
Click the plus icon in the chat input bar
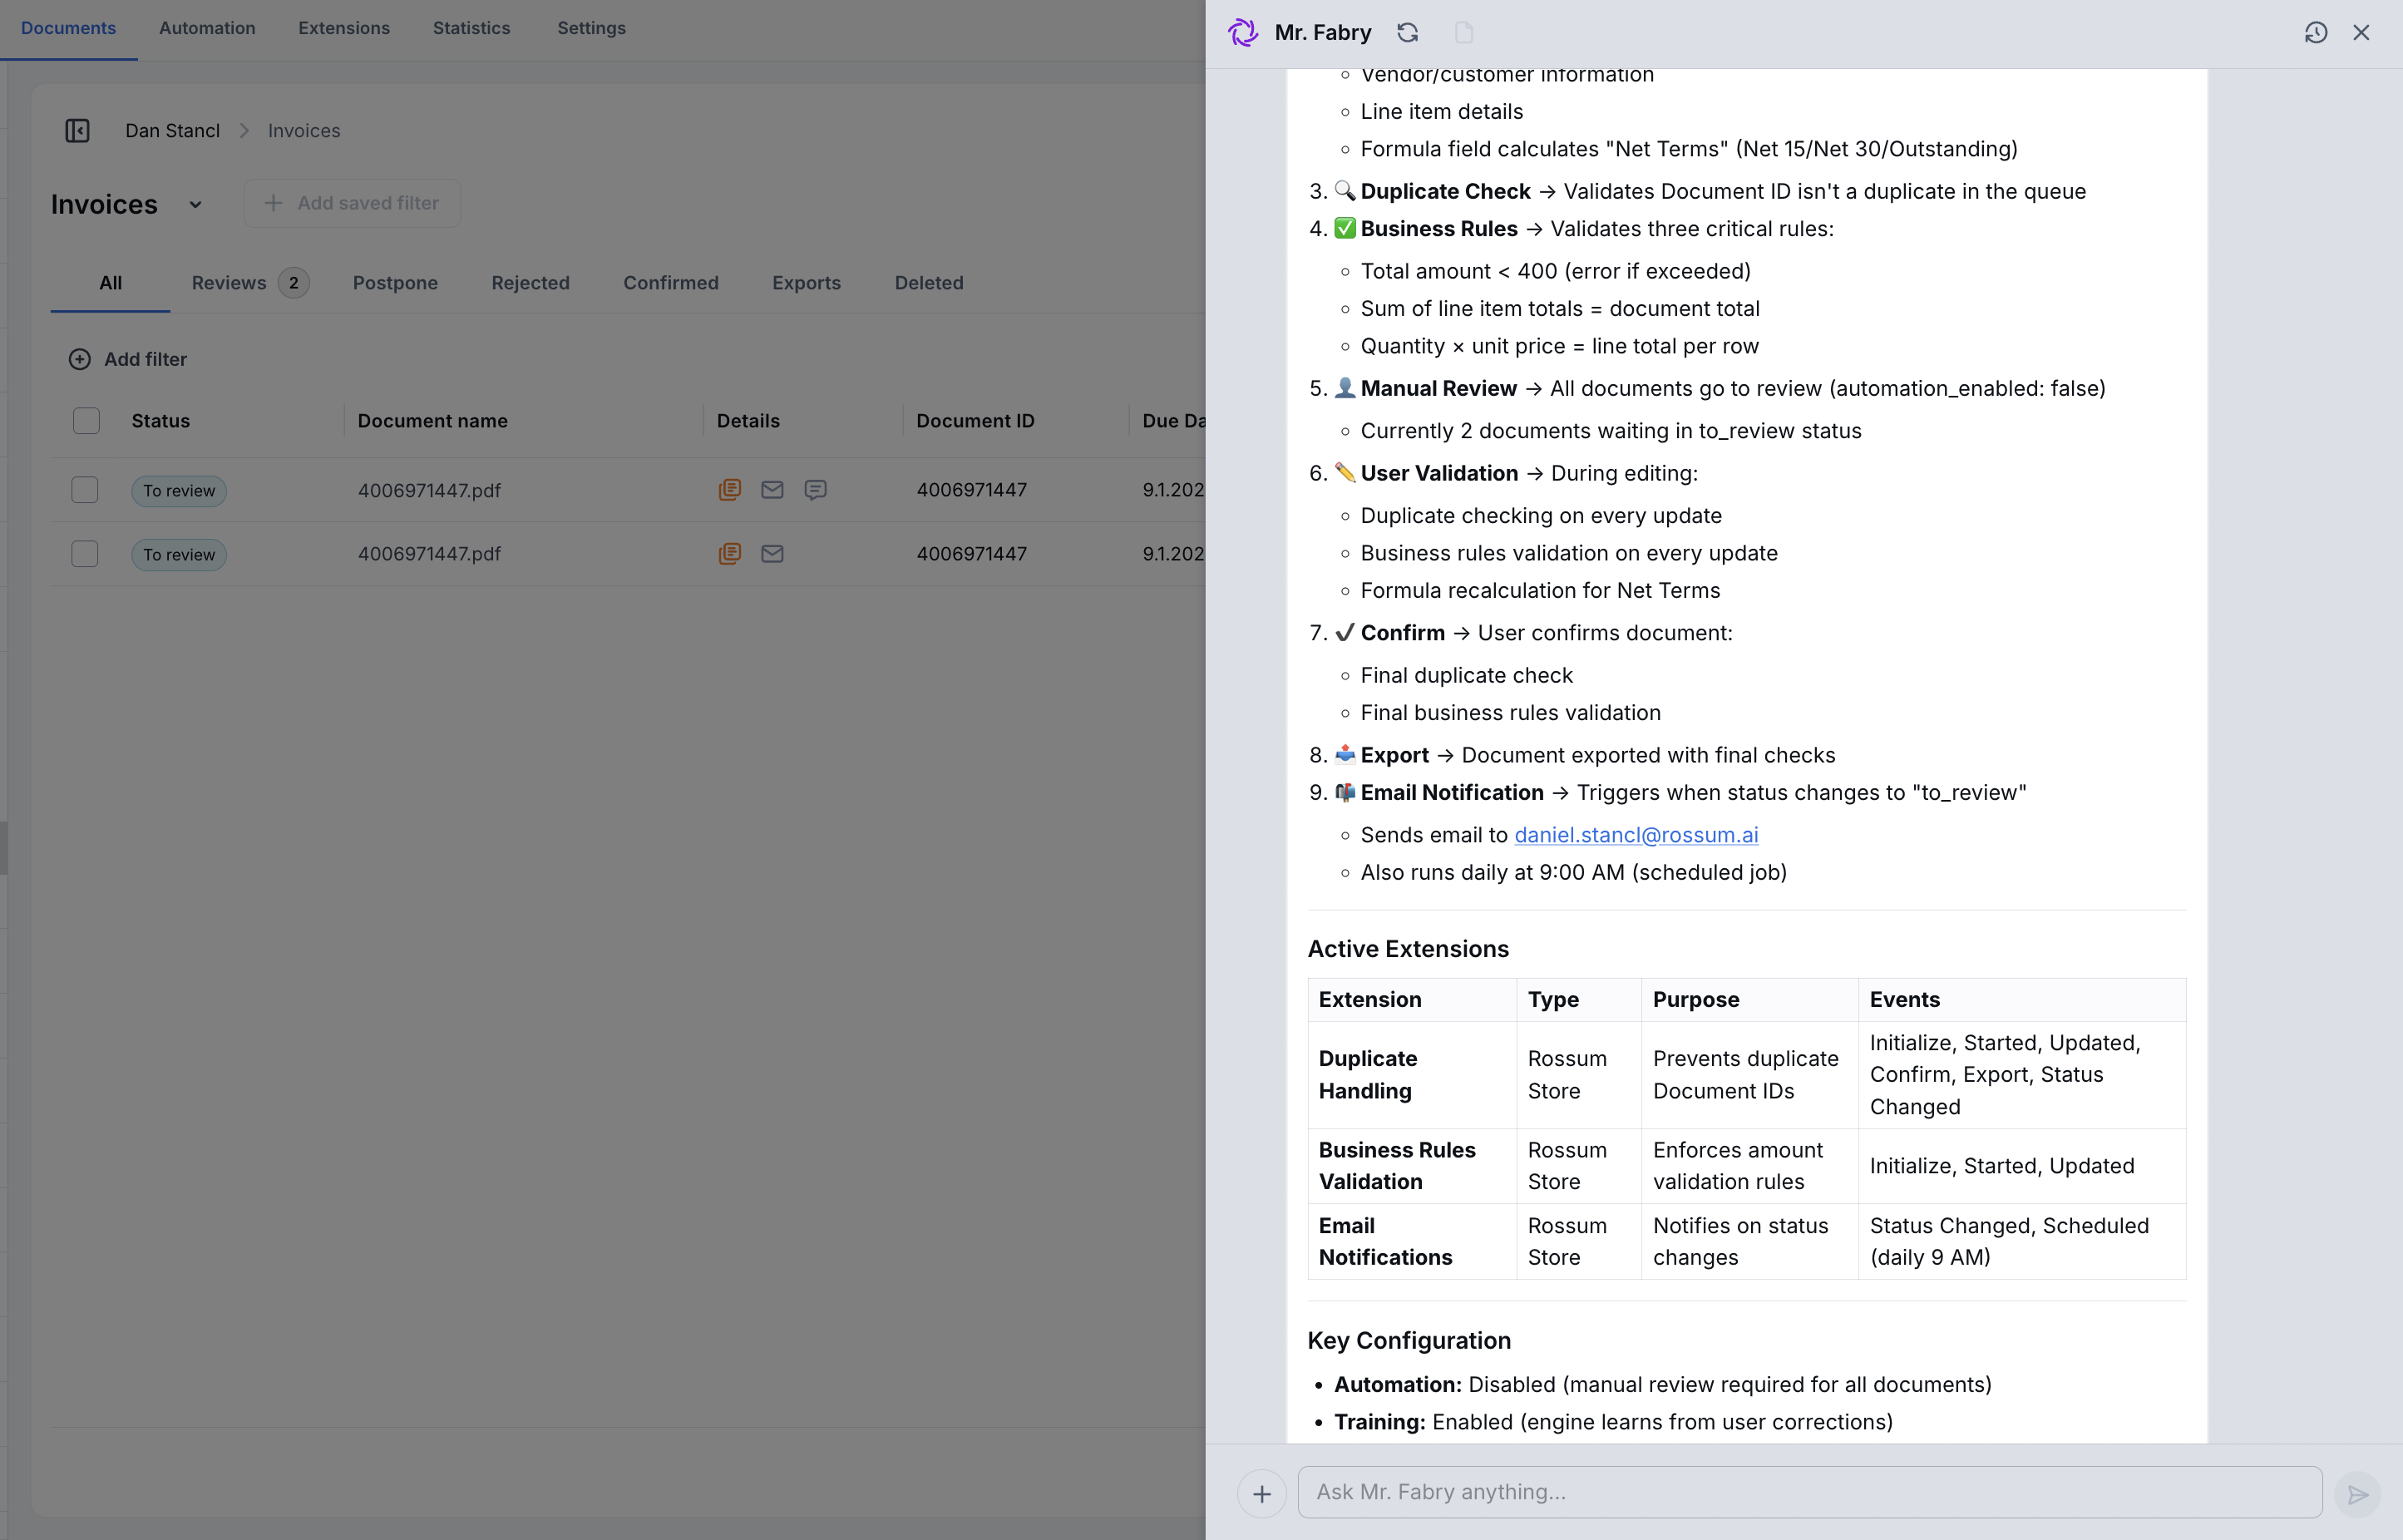pos(1262,1493)
